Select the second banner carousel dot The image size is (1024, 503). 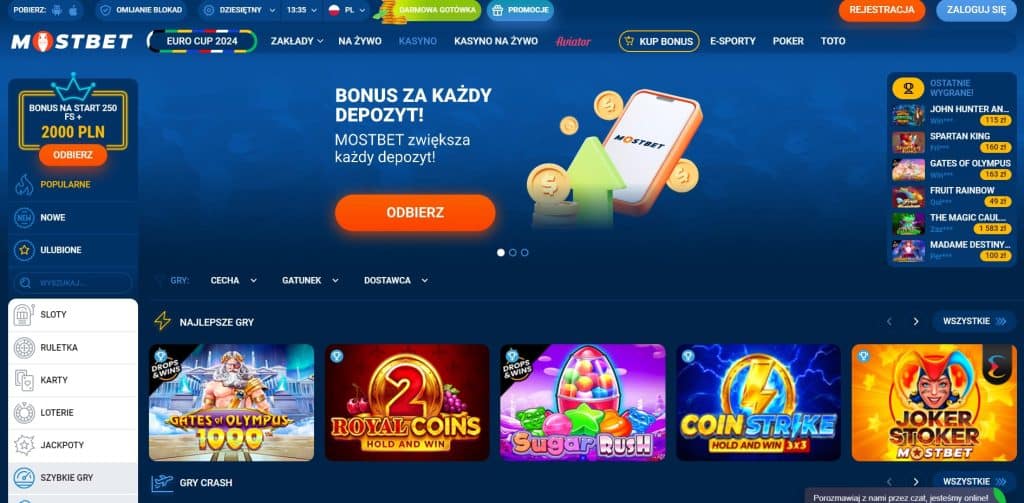tap(513, 252)
